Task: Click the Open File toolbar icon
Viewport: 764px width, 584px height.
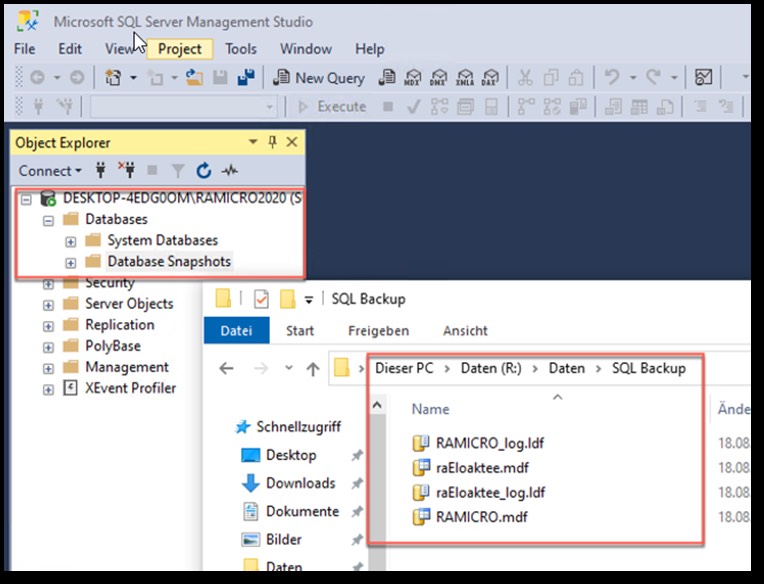Action: [x=194, y=77]
